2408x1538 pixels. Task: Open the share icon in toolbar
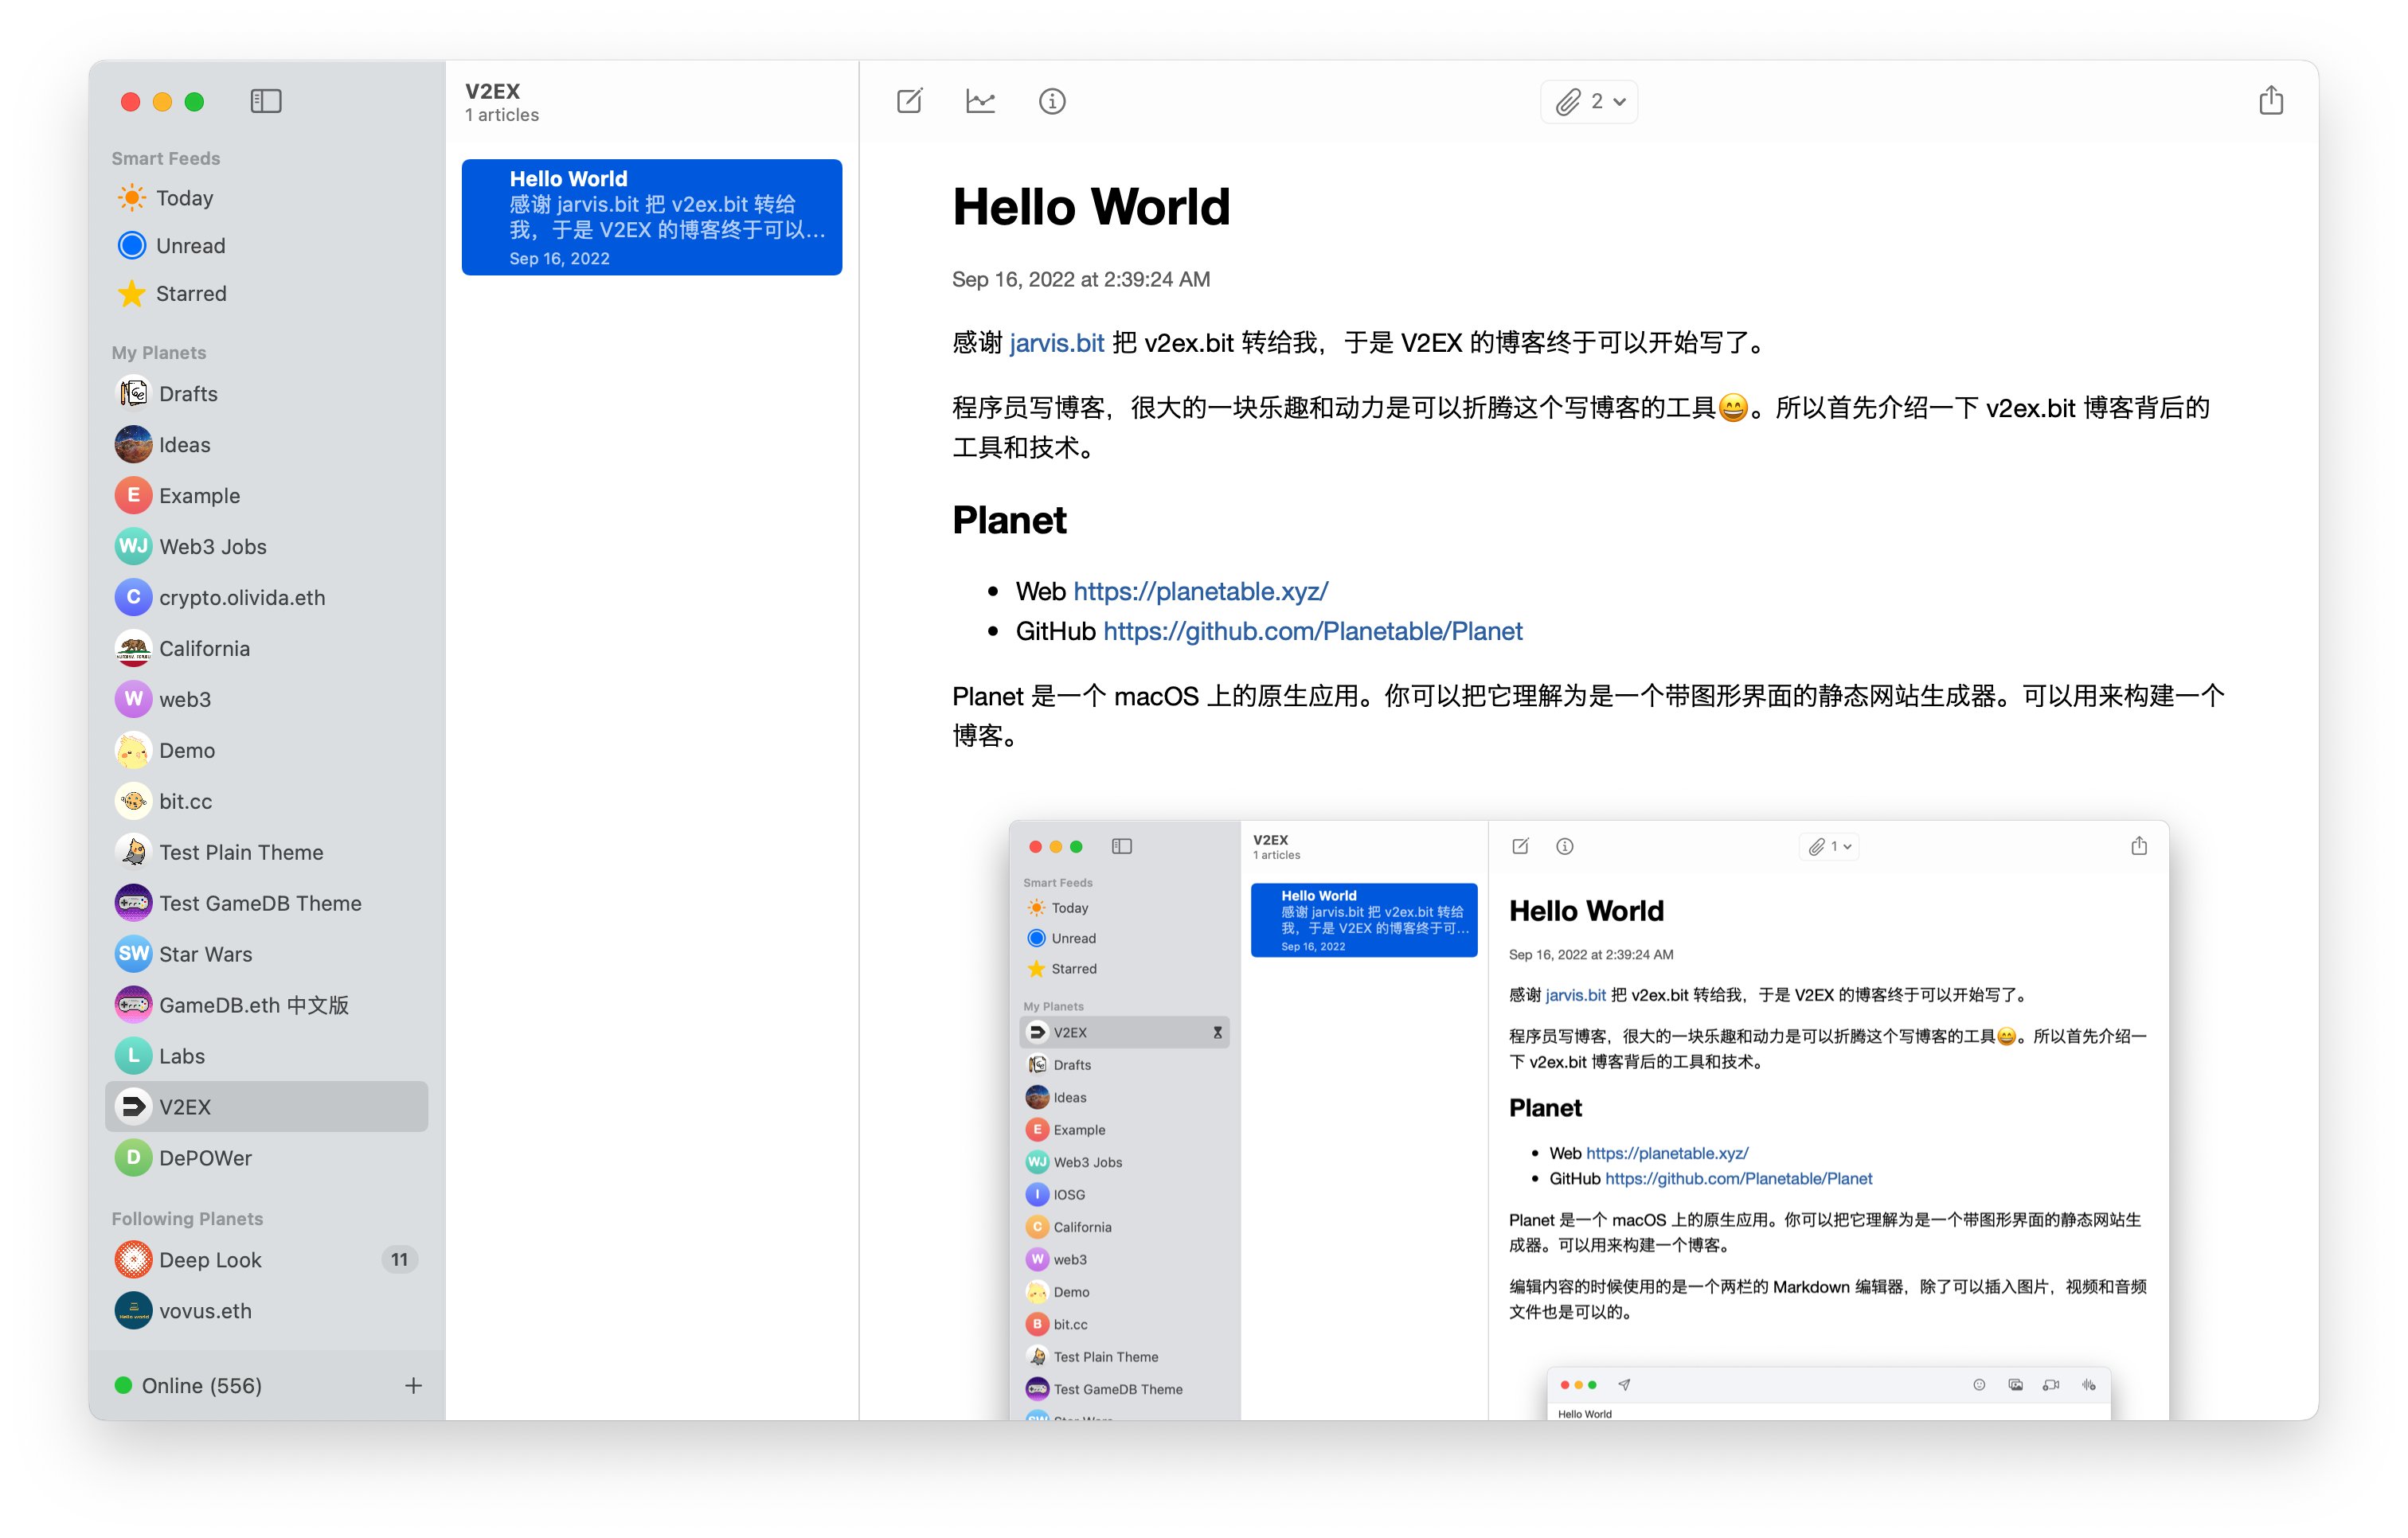(x=2270, y=101)
